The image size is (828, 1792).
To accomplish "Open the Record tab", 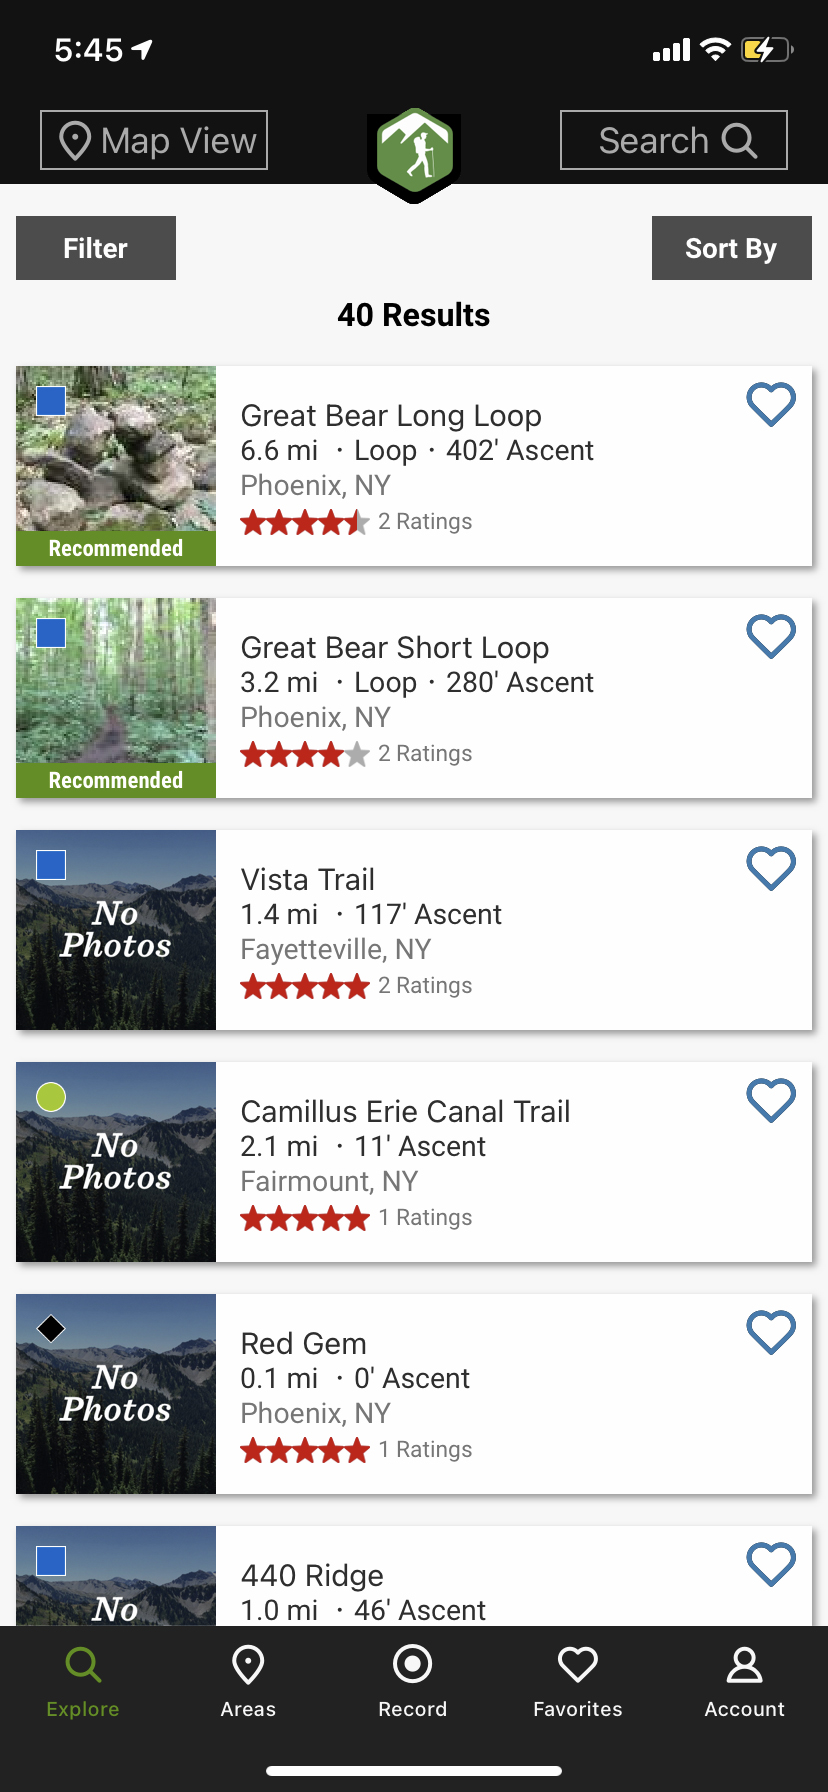I will [x=413, y=1682].
